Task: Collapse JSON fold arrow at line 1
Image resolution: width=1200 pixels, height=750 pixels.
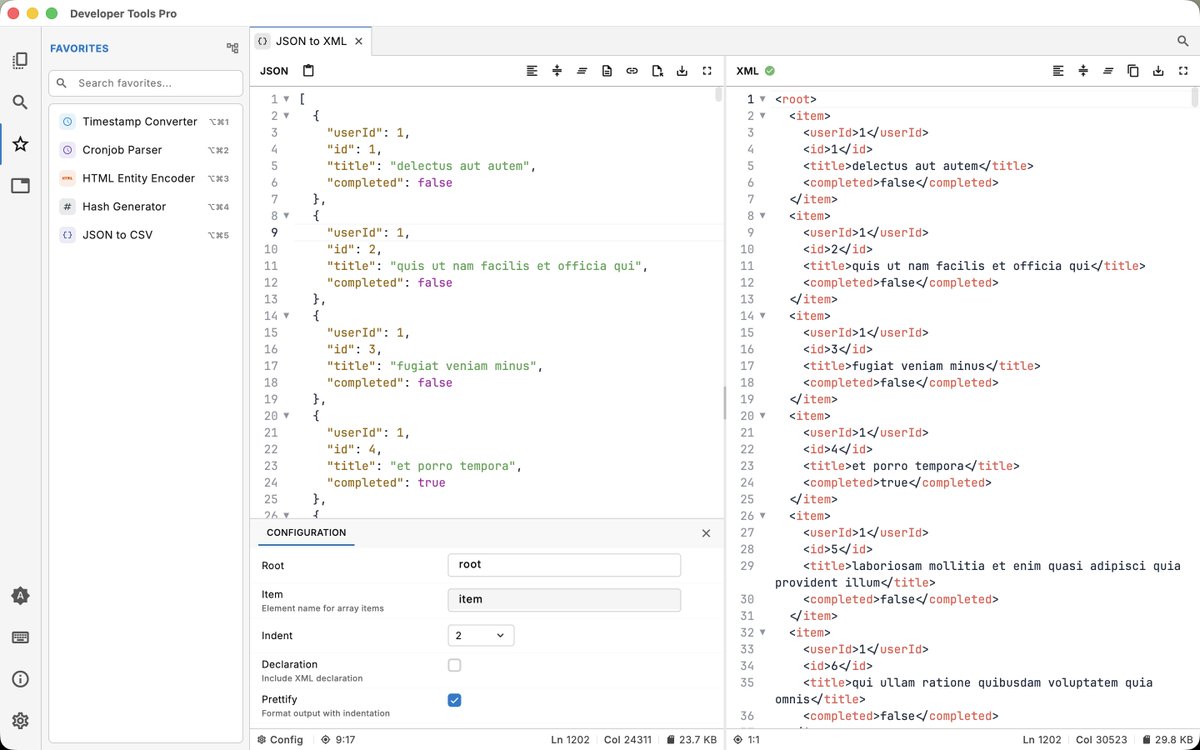Action: point(286,99)
